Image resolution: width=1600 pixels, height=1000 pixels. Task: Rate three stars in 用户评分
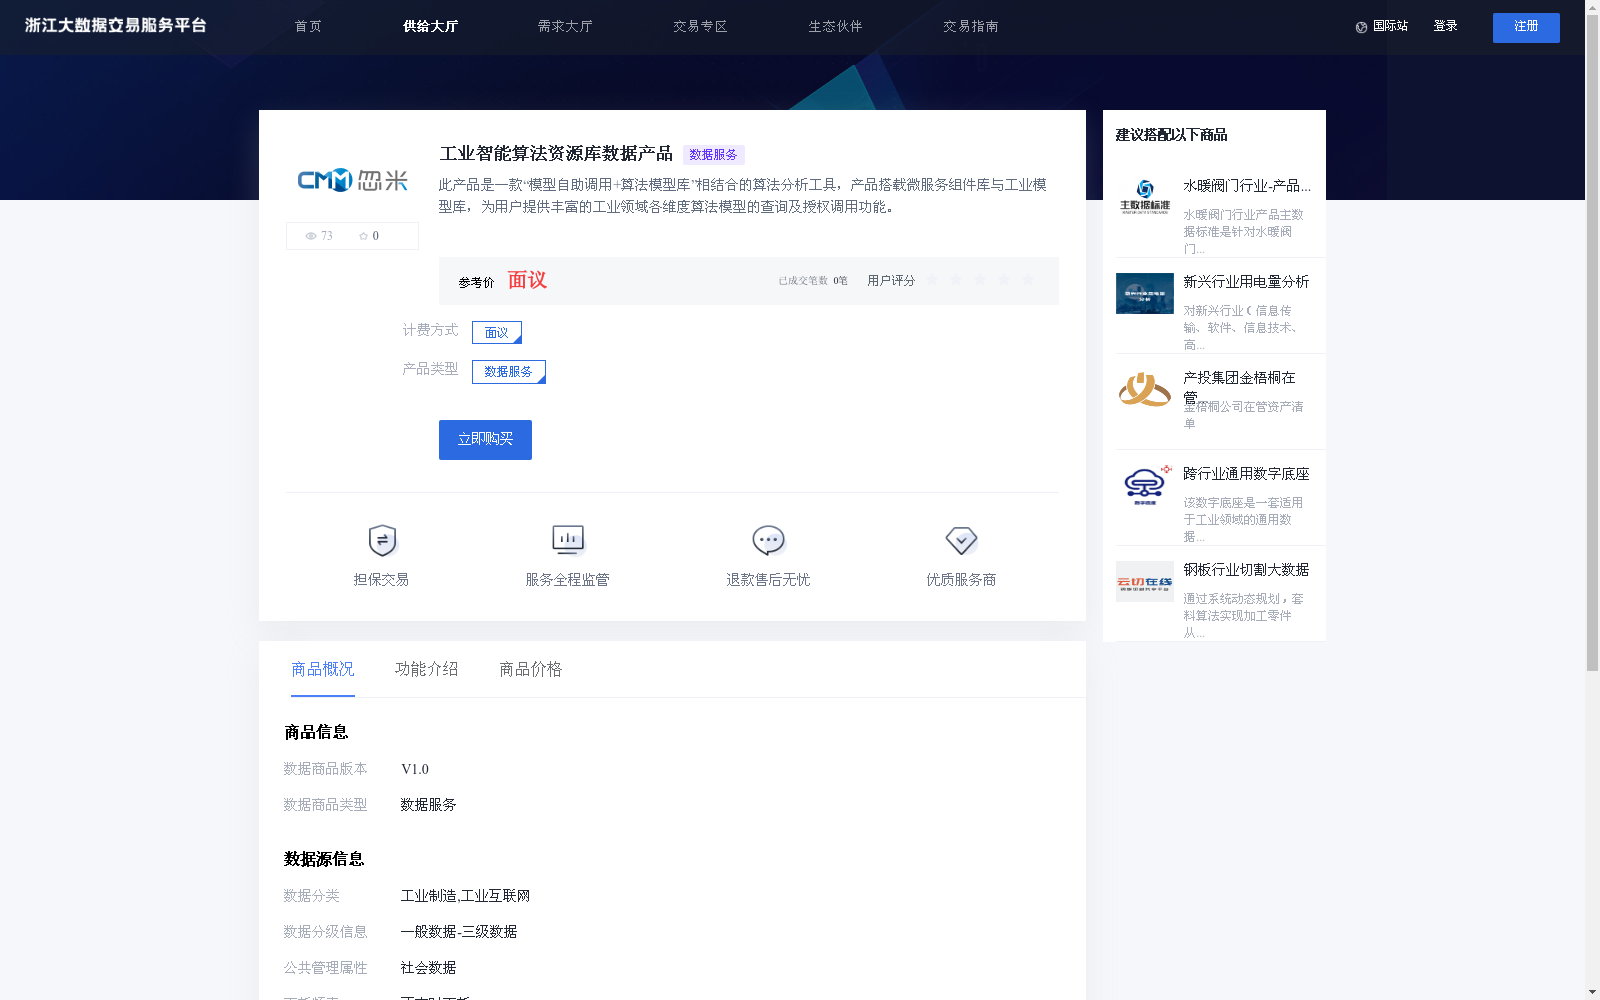(x=980, y=280)
